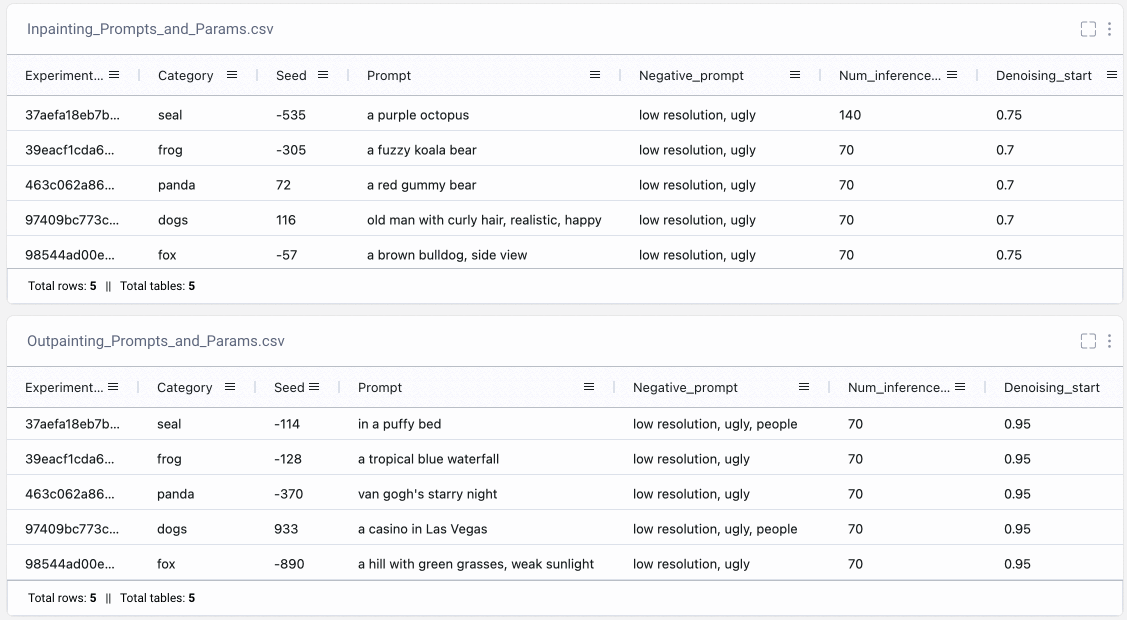Screen dimensions: 1127x620
Task: Select 'low resolution, ugly, people' in seal row
Action: (714, 424)
